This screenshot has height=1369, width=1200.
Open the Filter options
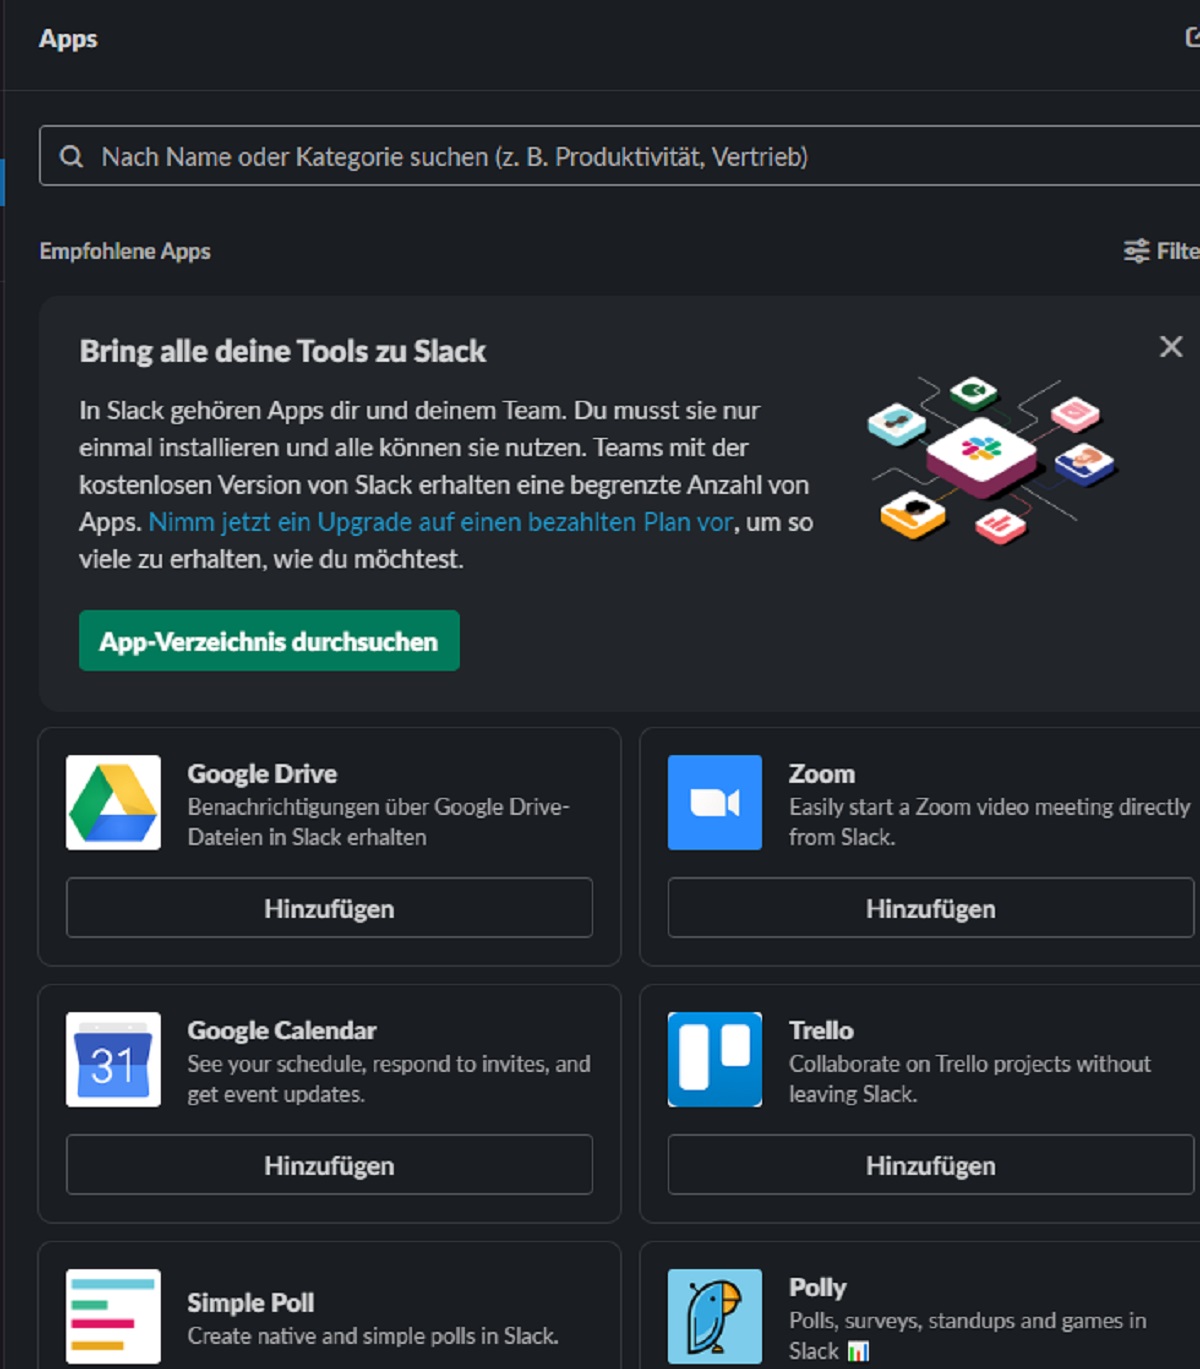click(1160, 251)
